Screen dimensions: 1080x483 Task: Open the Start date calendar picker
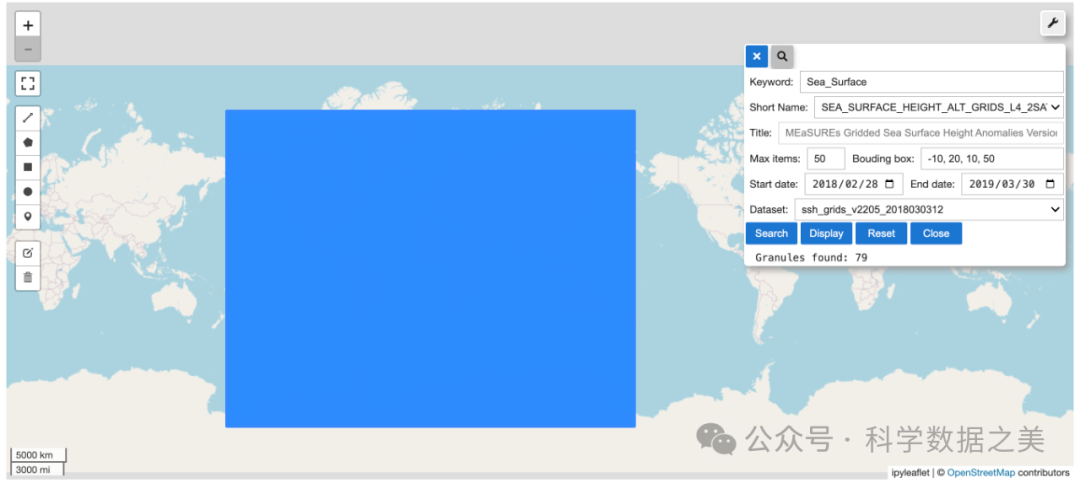tap(890, 184)
